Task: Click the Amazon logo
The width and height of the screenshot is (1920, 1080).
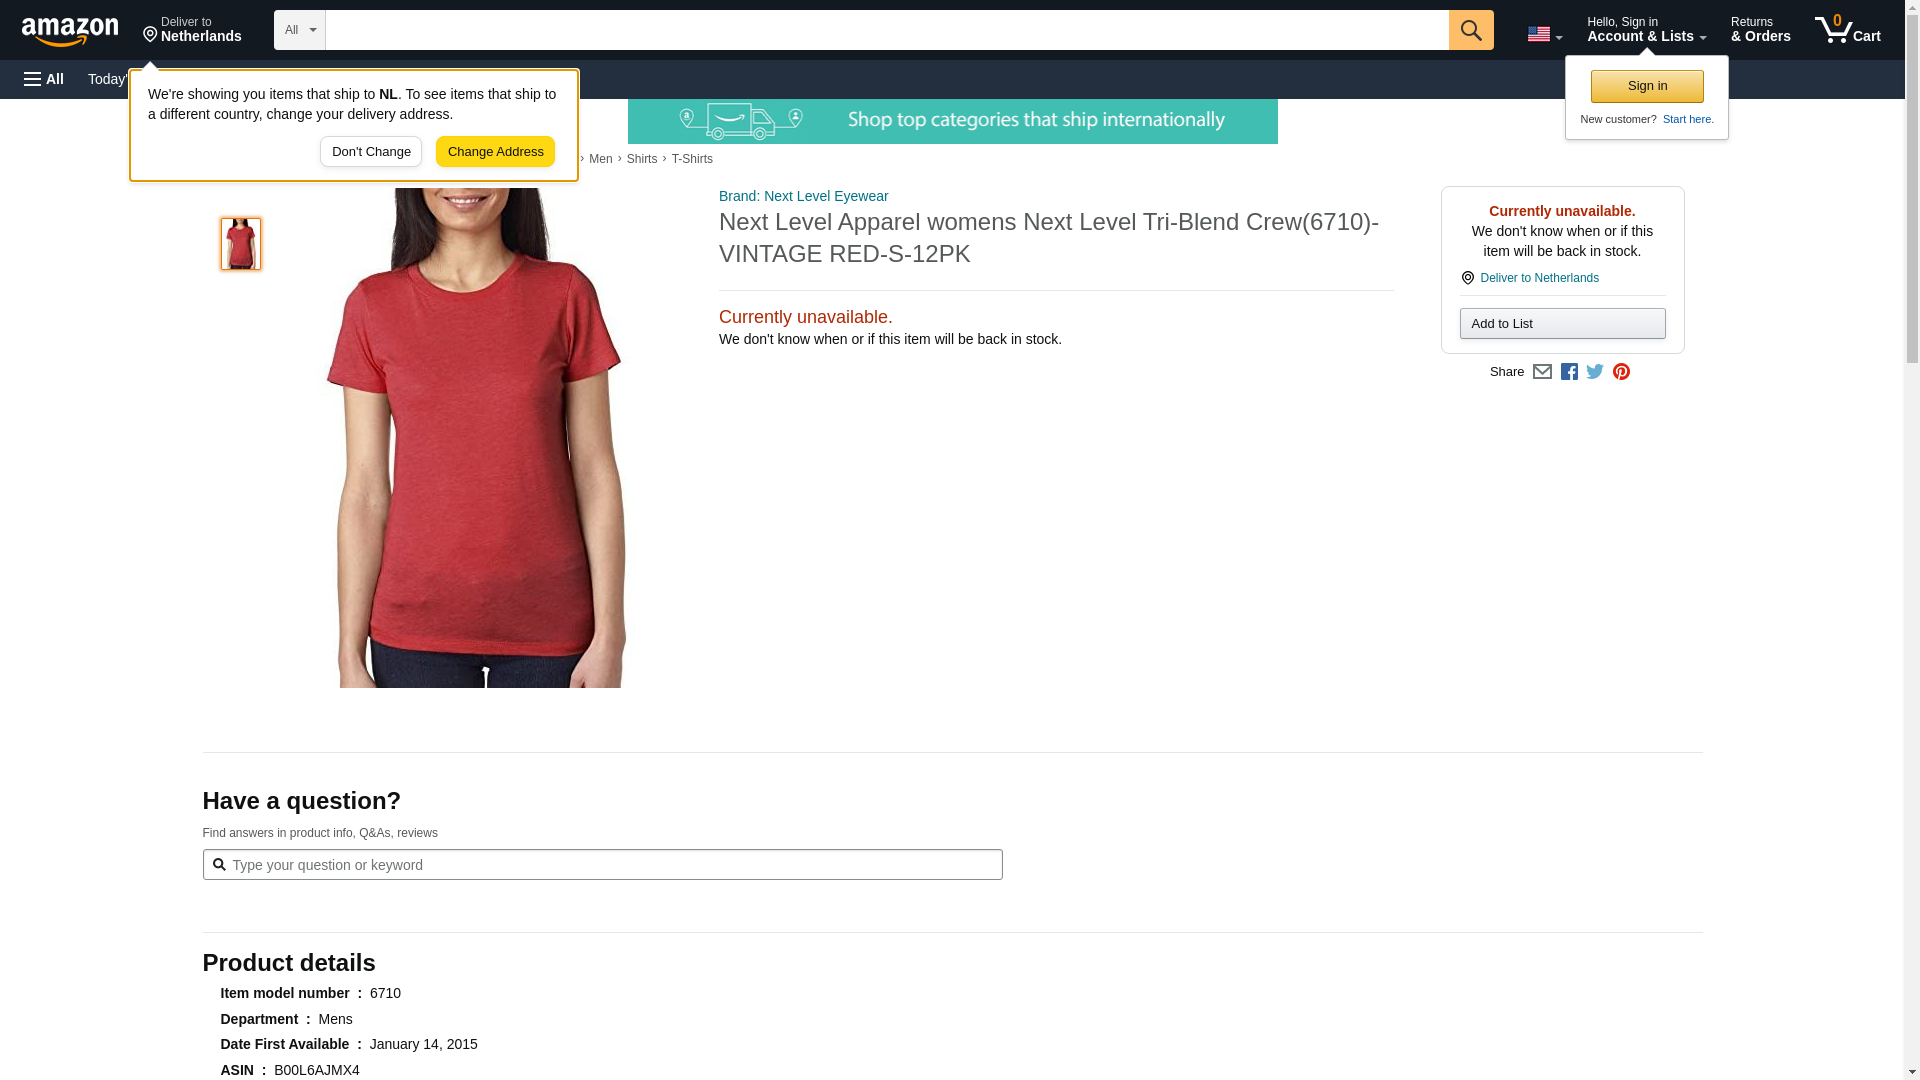Action: click(x=70, y=30)
